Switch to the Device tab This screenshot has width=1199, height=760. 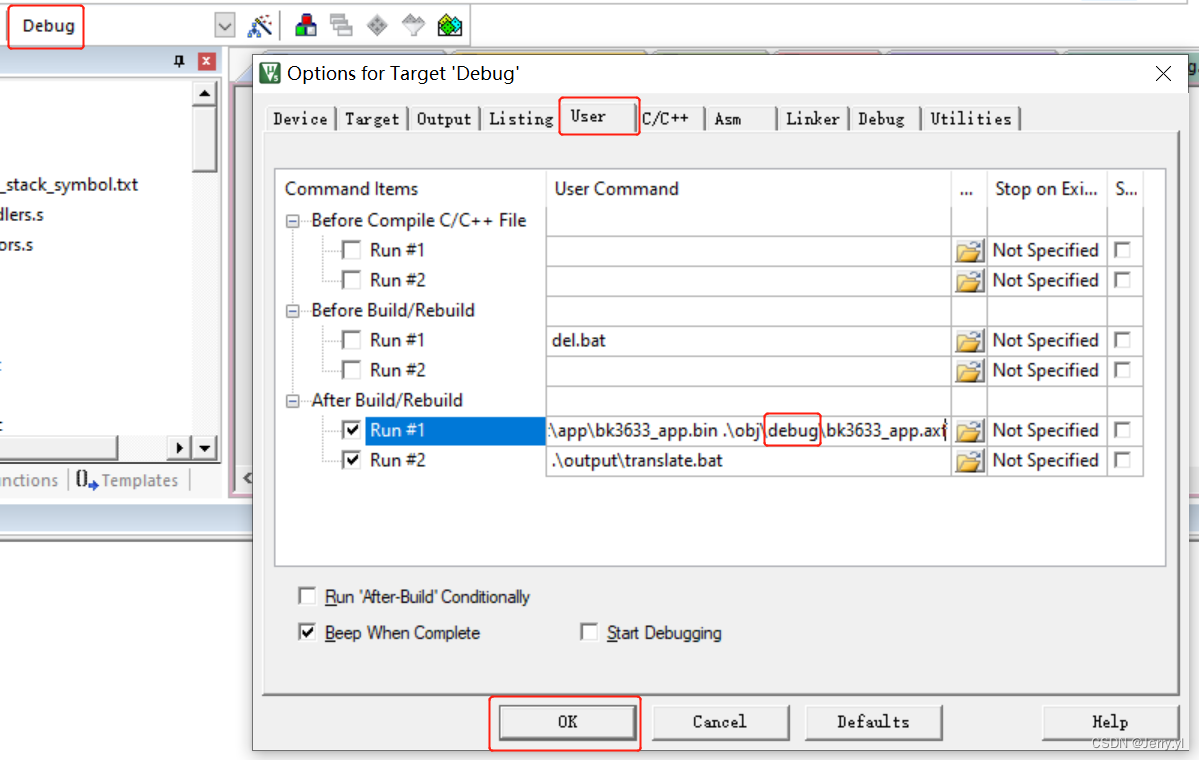pyautogui.click(x=300, y=119)
